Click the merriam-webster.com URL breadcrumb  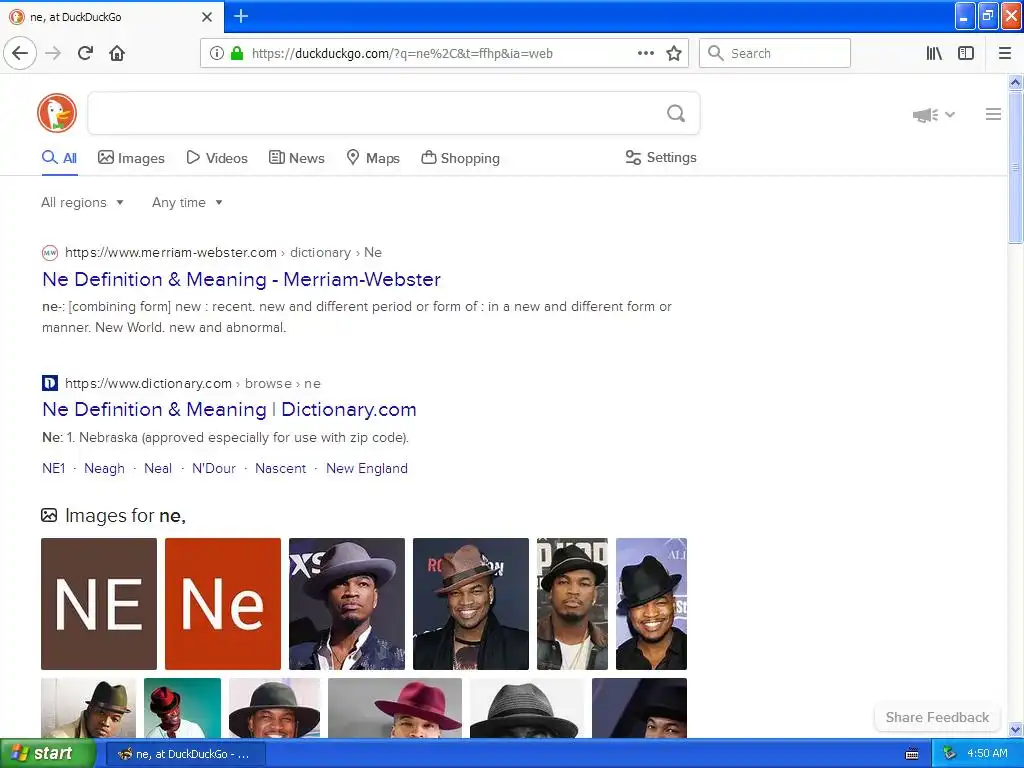[223, 253]
